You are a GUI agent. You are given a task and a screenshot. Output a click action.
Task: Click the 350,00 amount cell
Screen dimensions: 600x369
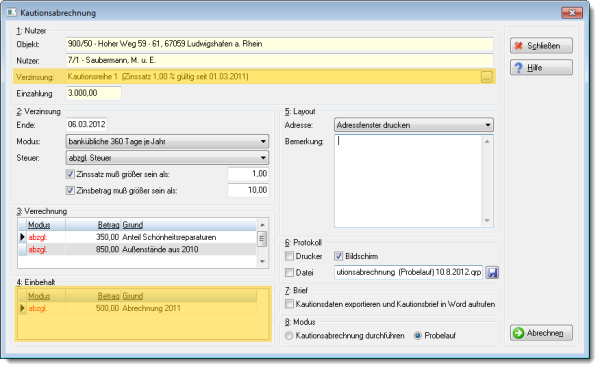click(93, 237)
